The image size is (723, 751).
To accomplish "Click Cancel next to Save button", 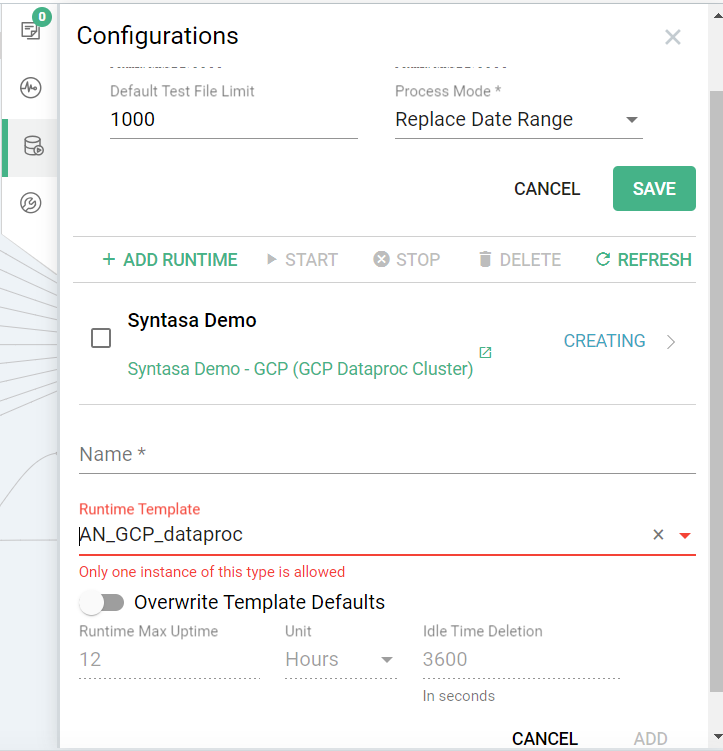I will tap(547, 189).
